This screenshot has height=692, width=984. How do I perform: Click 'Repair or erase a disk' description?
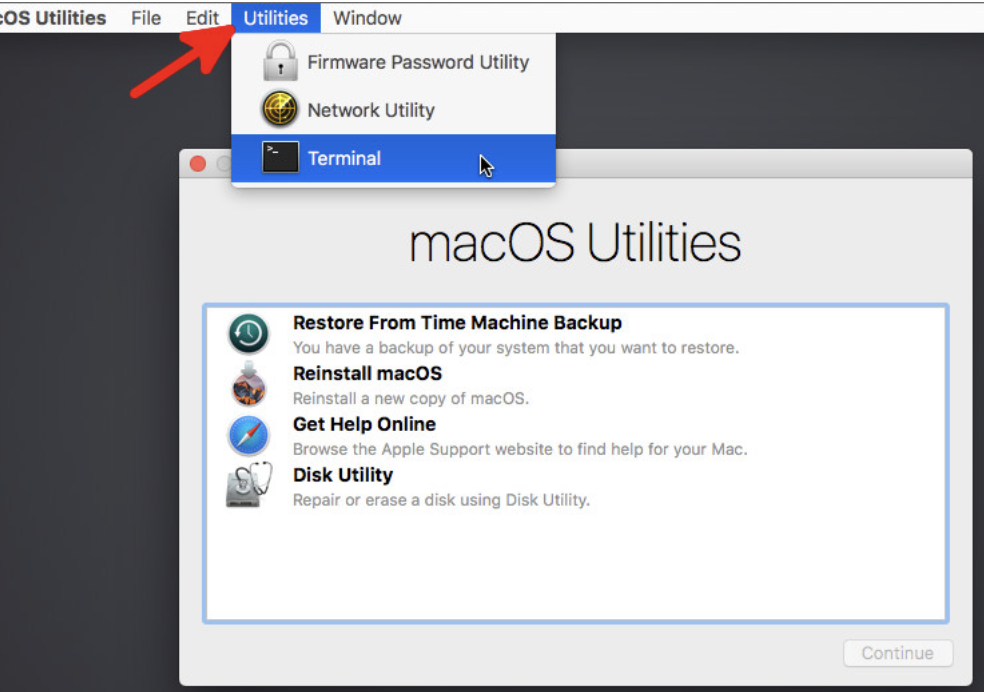441,500
